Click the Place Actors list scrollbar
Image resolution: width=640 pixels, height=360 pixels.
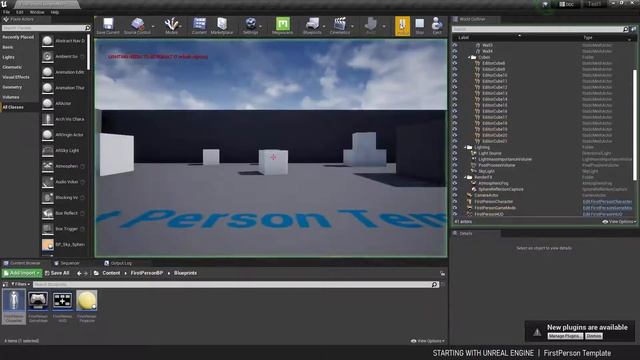pyautogui.click(x=88, y=52)
